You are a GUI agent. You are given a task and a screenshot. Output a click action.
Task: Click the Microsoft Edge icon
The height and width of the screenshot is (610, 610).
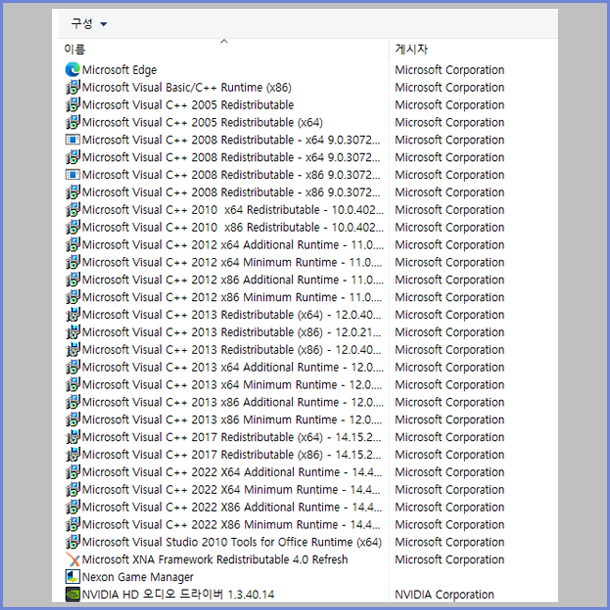point(73,70)
